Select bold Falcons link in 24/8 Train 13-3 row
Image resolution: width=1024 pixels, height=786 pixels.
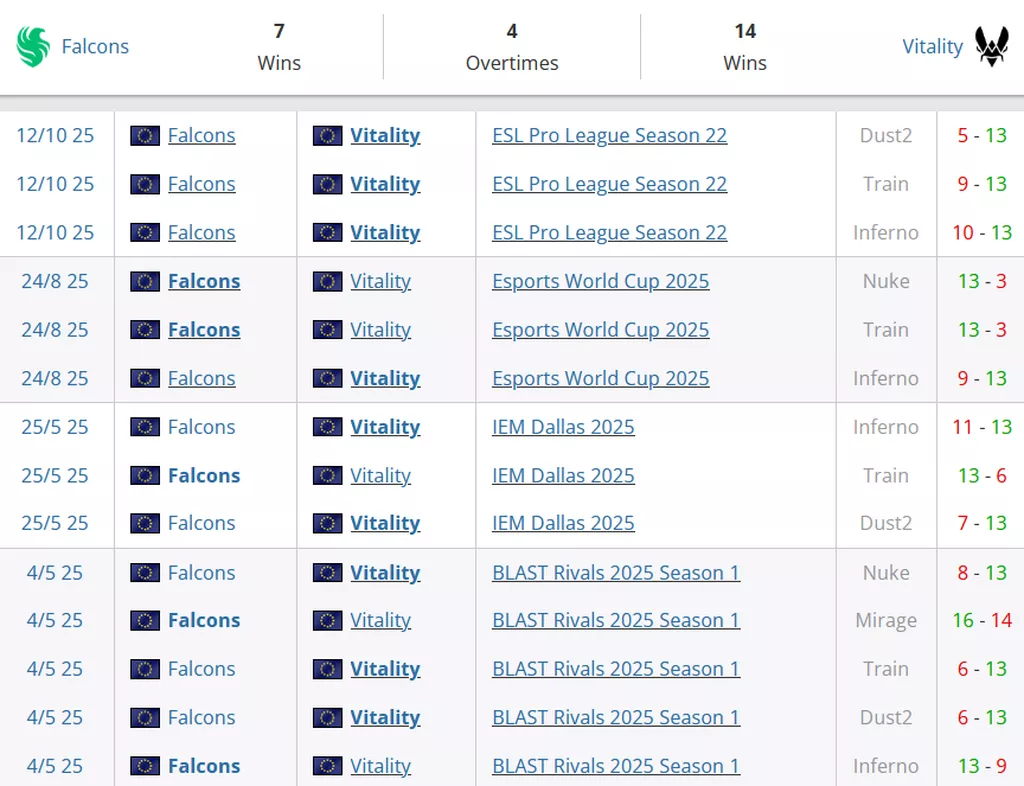[x=204, y=330]
